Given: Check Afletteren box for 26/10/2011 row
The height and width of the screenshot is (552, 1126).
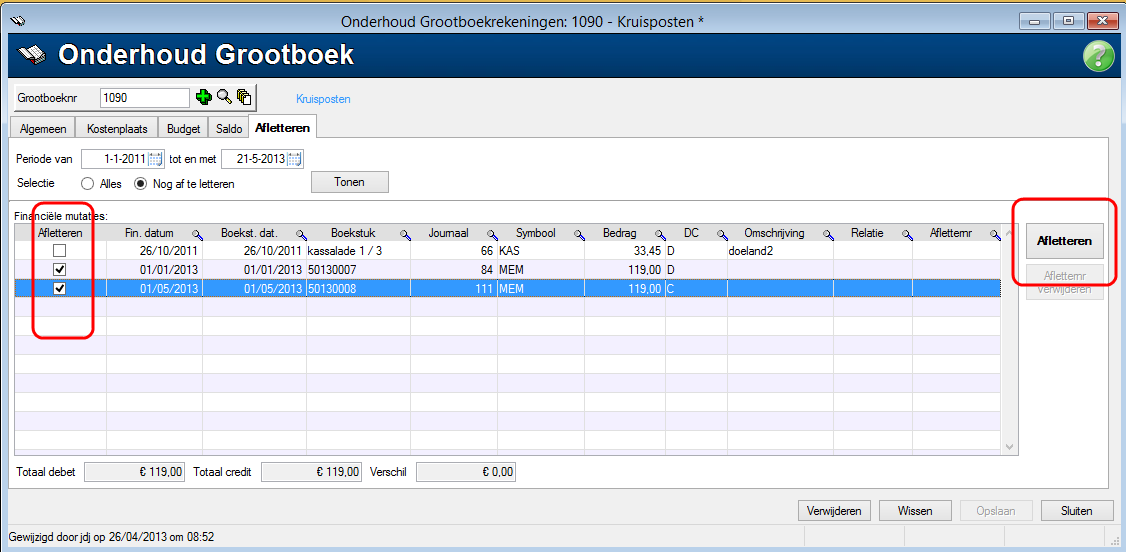Looking at the screenshot, I should [x=60, y=251].
